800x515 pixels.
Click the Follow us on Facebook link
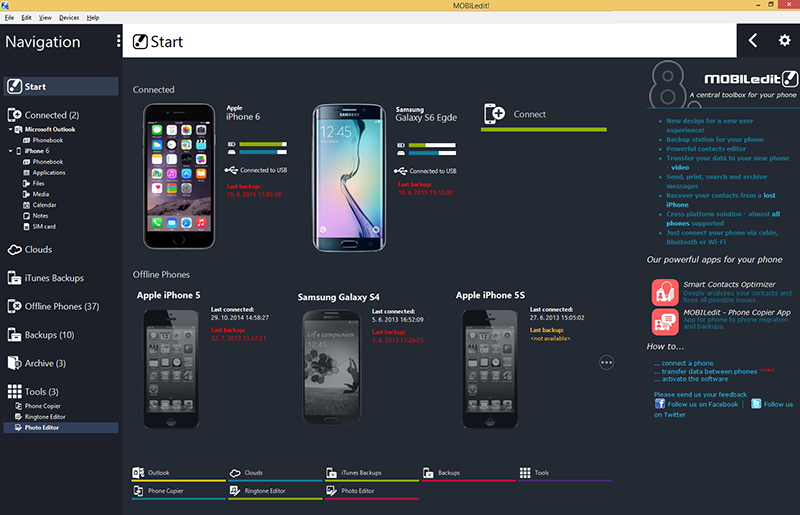(x=696, y=404)
